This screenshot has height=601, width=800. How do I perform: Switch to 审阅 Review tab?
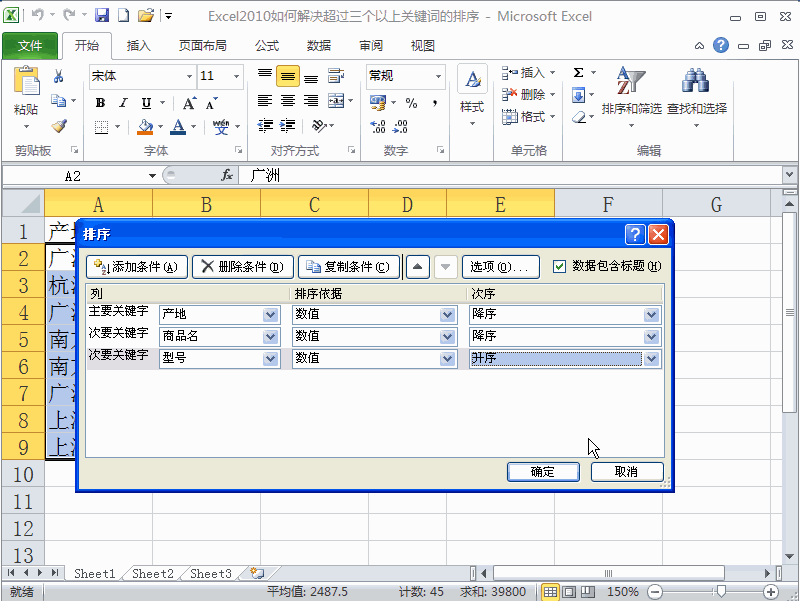click(x=371, y=46)
